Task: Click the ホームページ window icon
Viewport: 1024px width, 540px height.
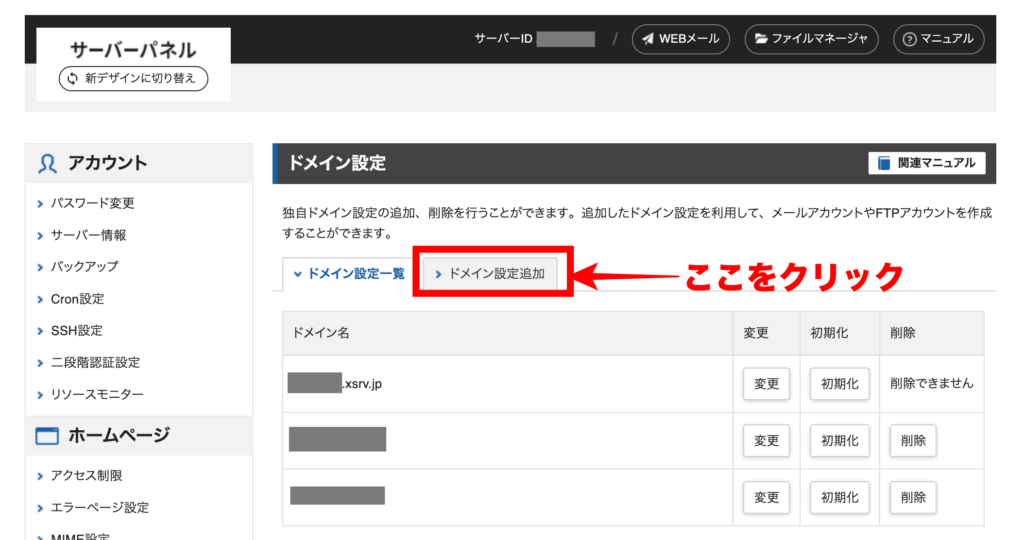Action: click(47, 435)
